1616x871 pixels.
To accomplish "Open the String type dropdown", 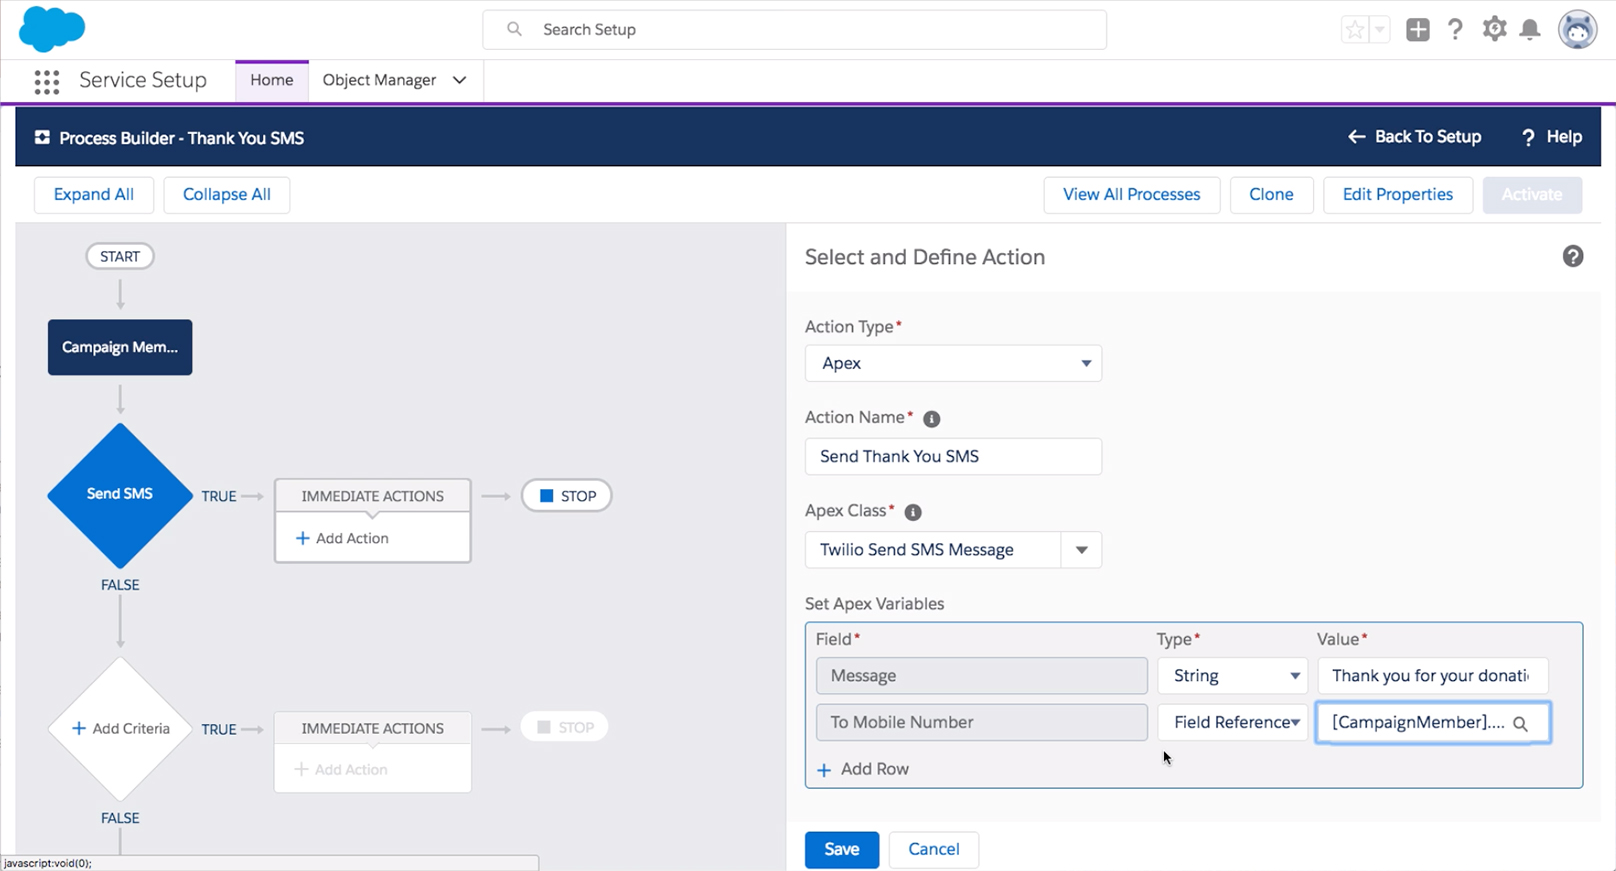I will coord(1233,676).
